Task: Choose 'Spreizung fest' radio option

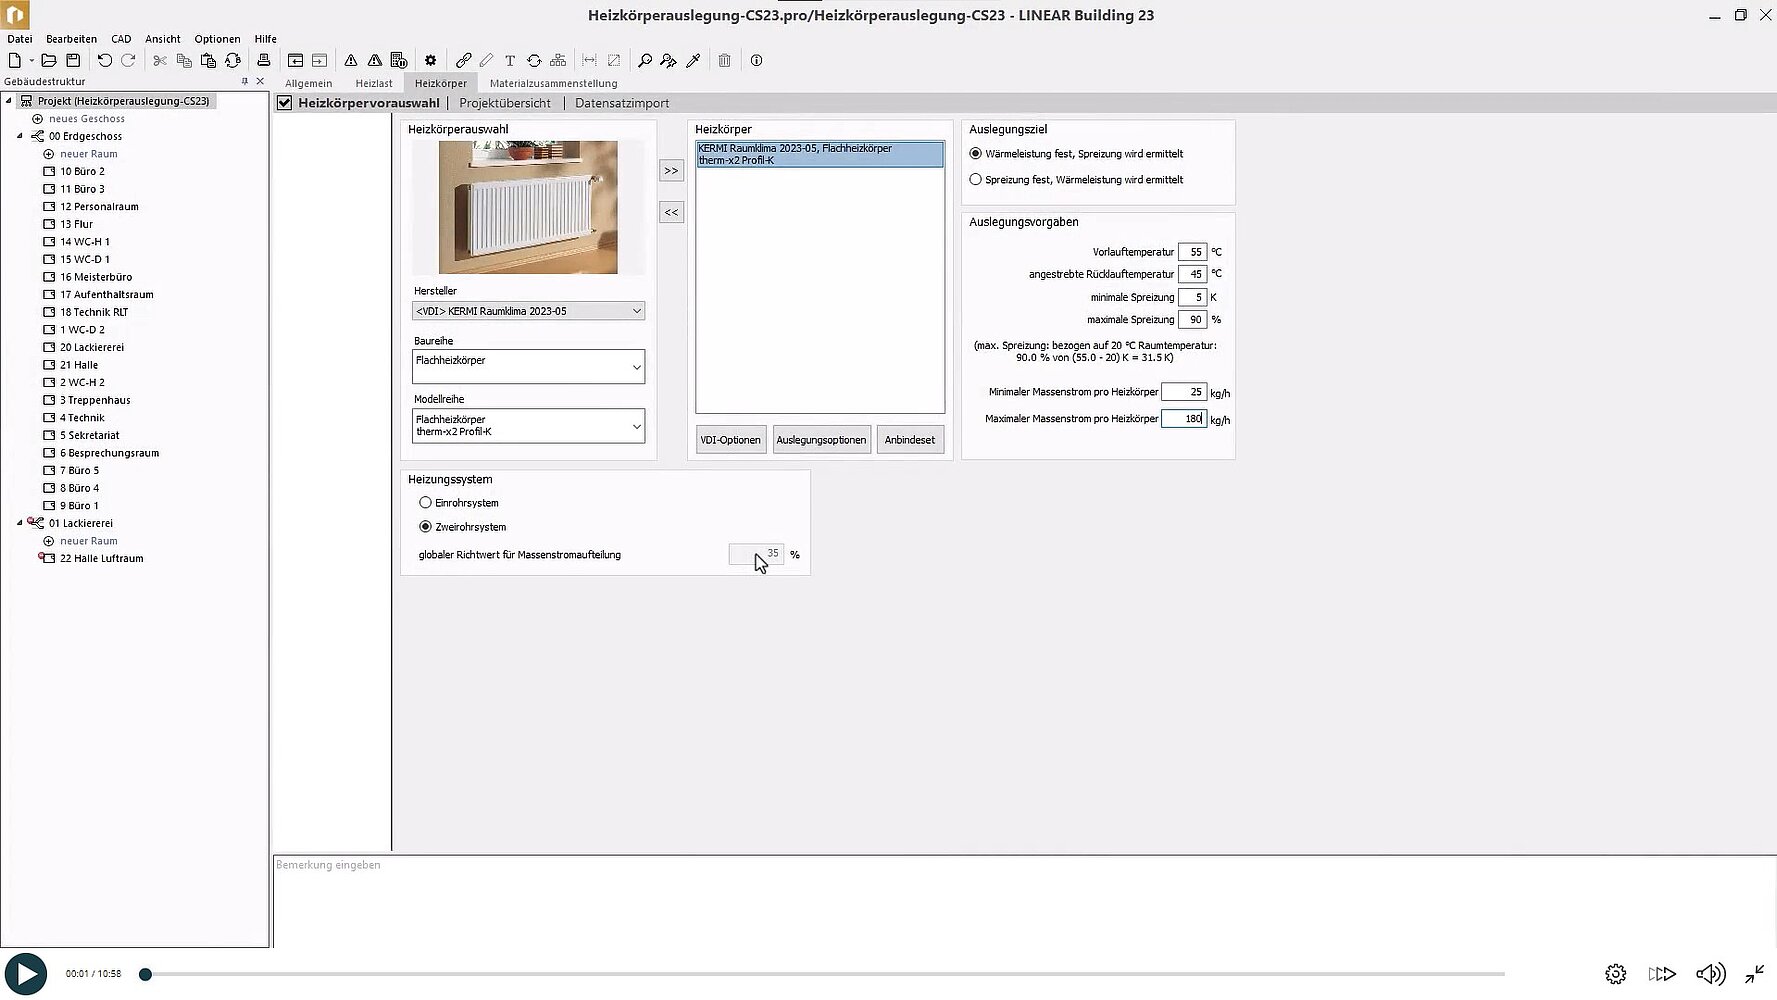Action: point(976,180)
